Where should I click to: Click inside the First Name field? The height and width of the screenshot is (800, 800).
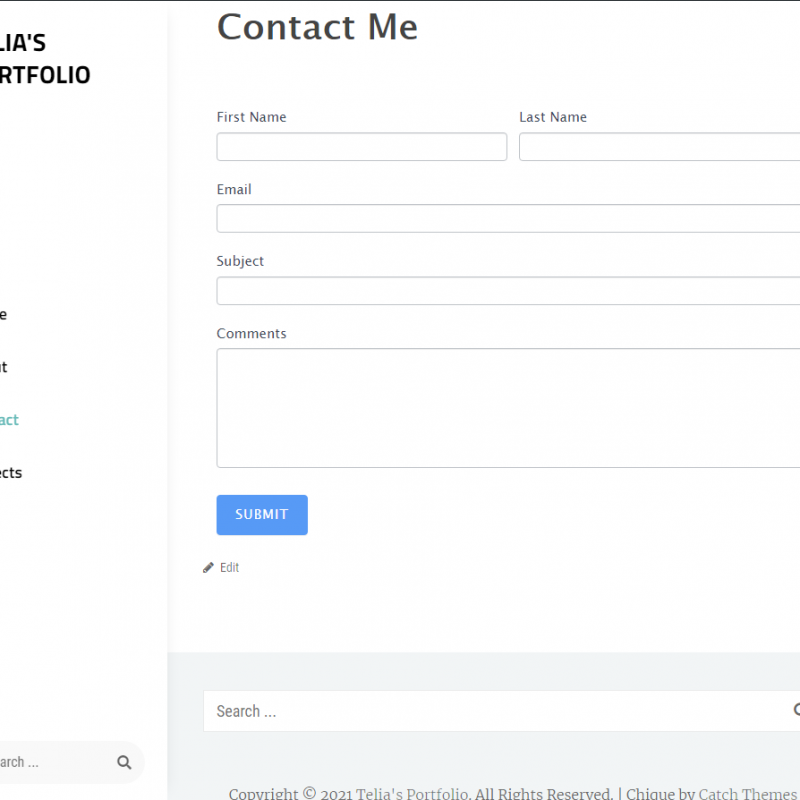click(361, 146)
